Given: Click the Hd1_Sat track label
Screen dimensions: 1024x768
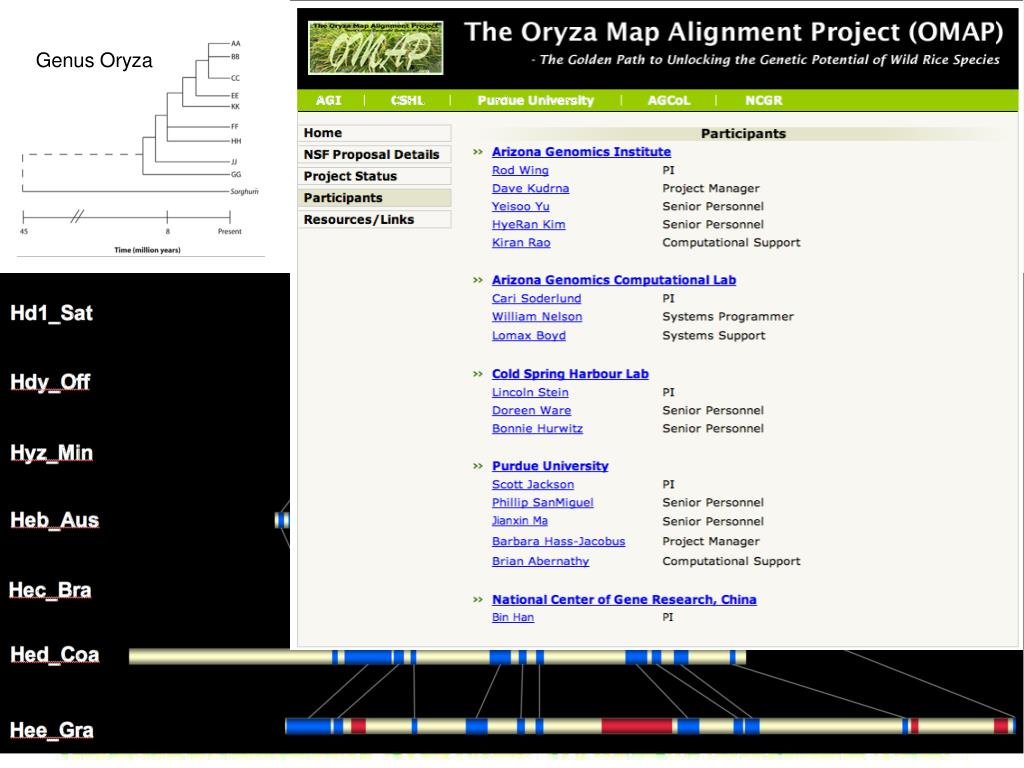Looking at the screenshot, I should tap(52, 313).
